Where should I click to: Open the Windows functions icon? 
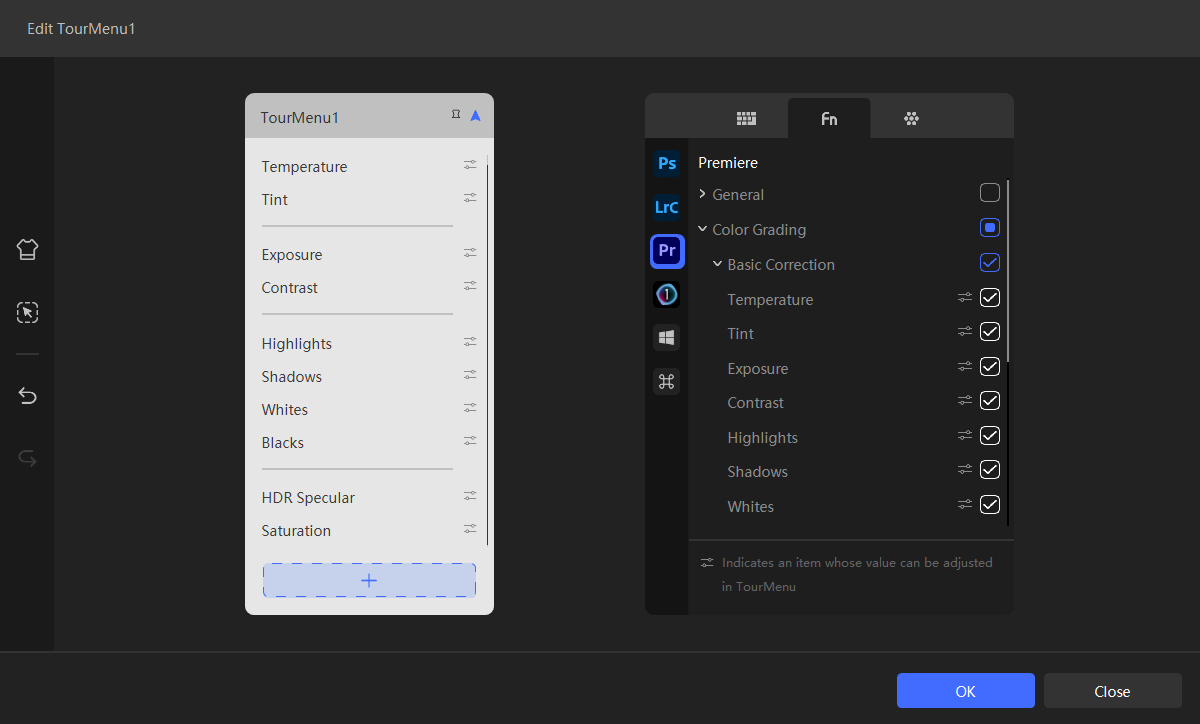pos(667,337)
